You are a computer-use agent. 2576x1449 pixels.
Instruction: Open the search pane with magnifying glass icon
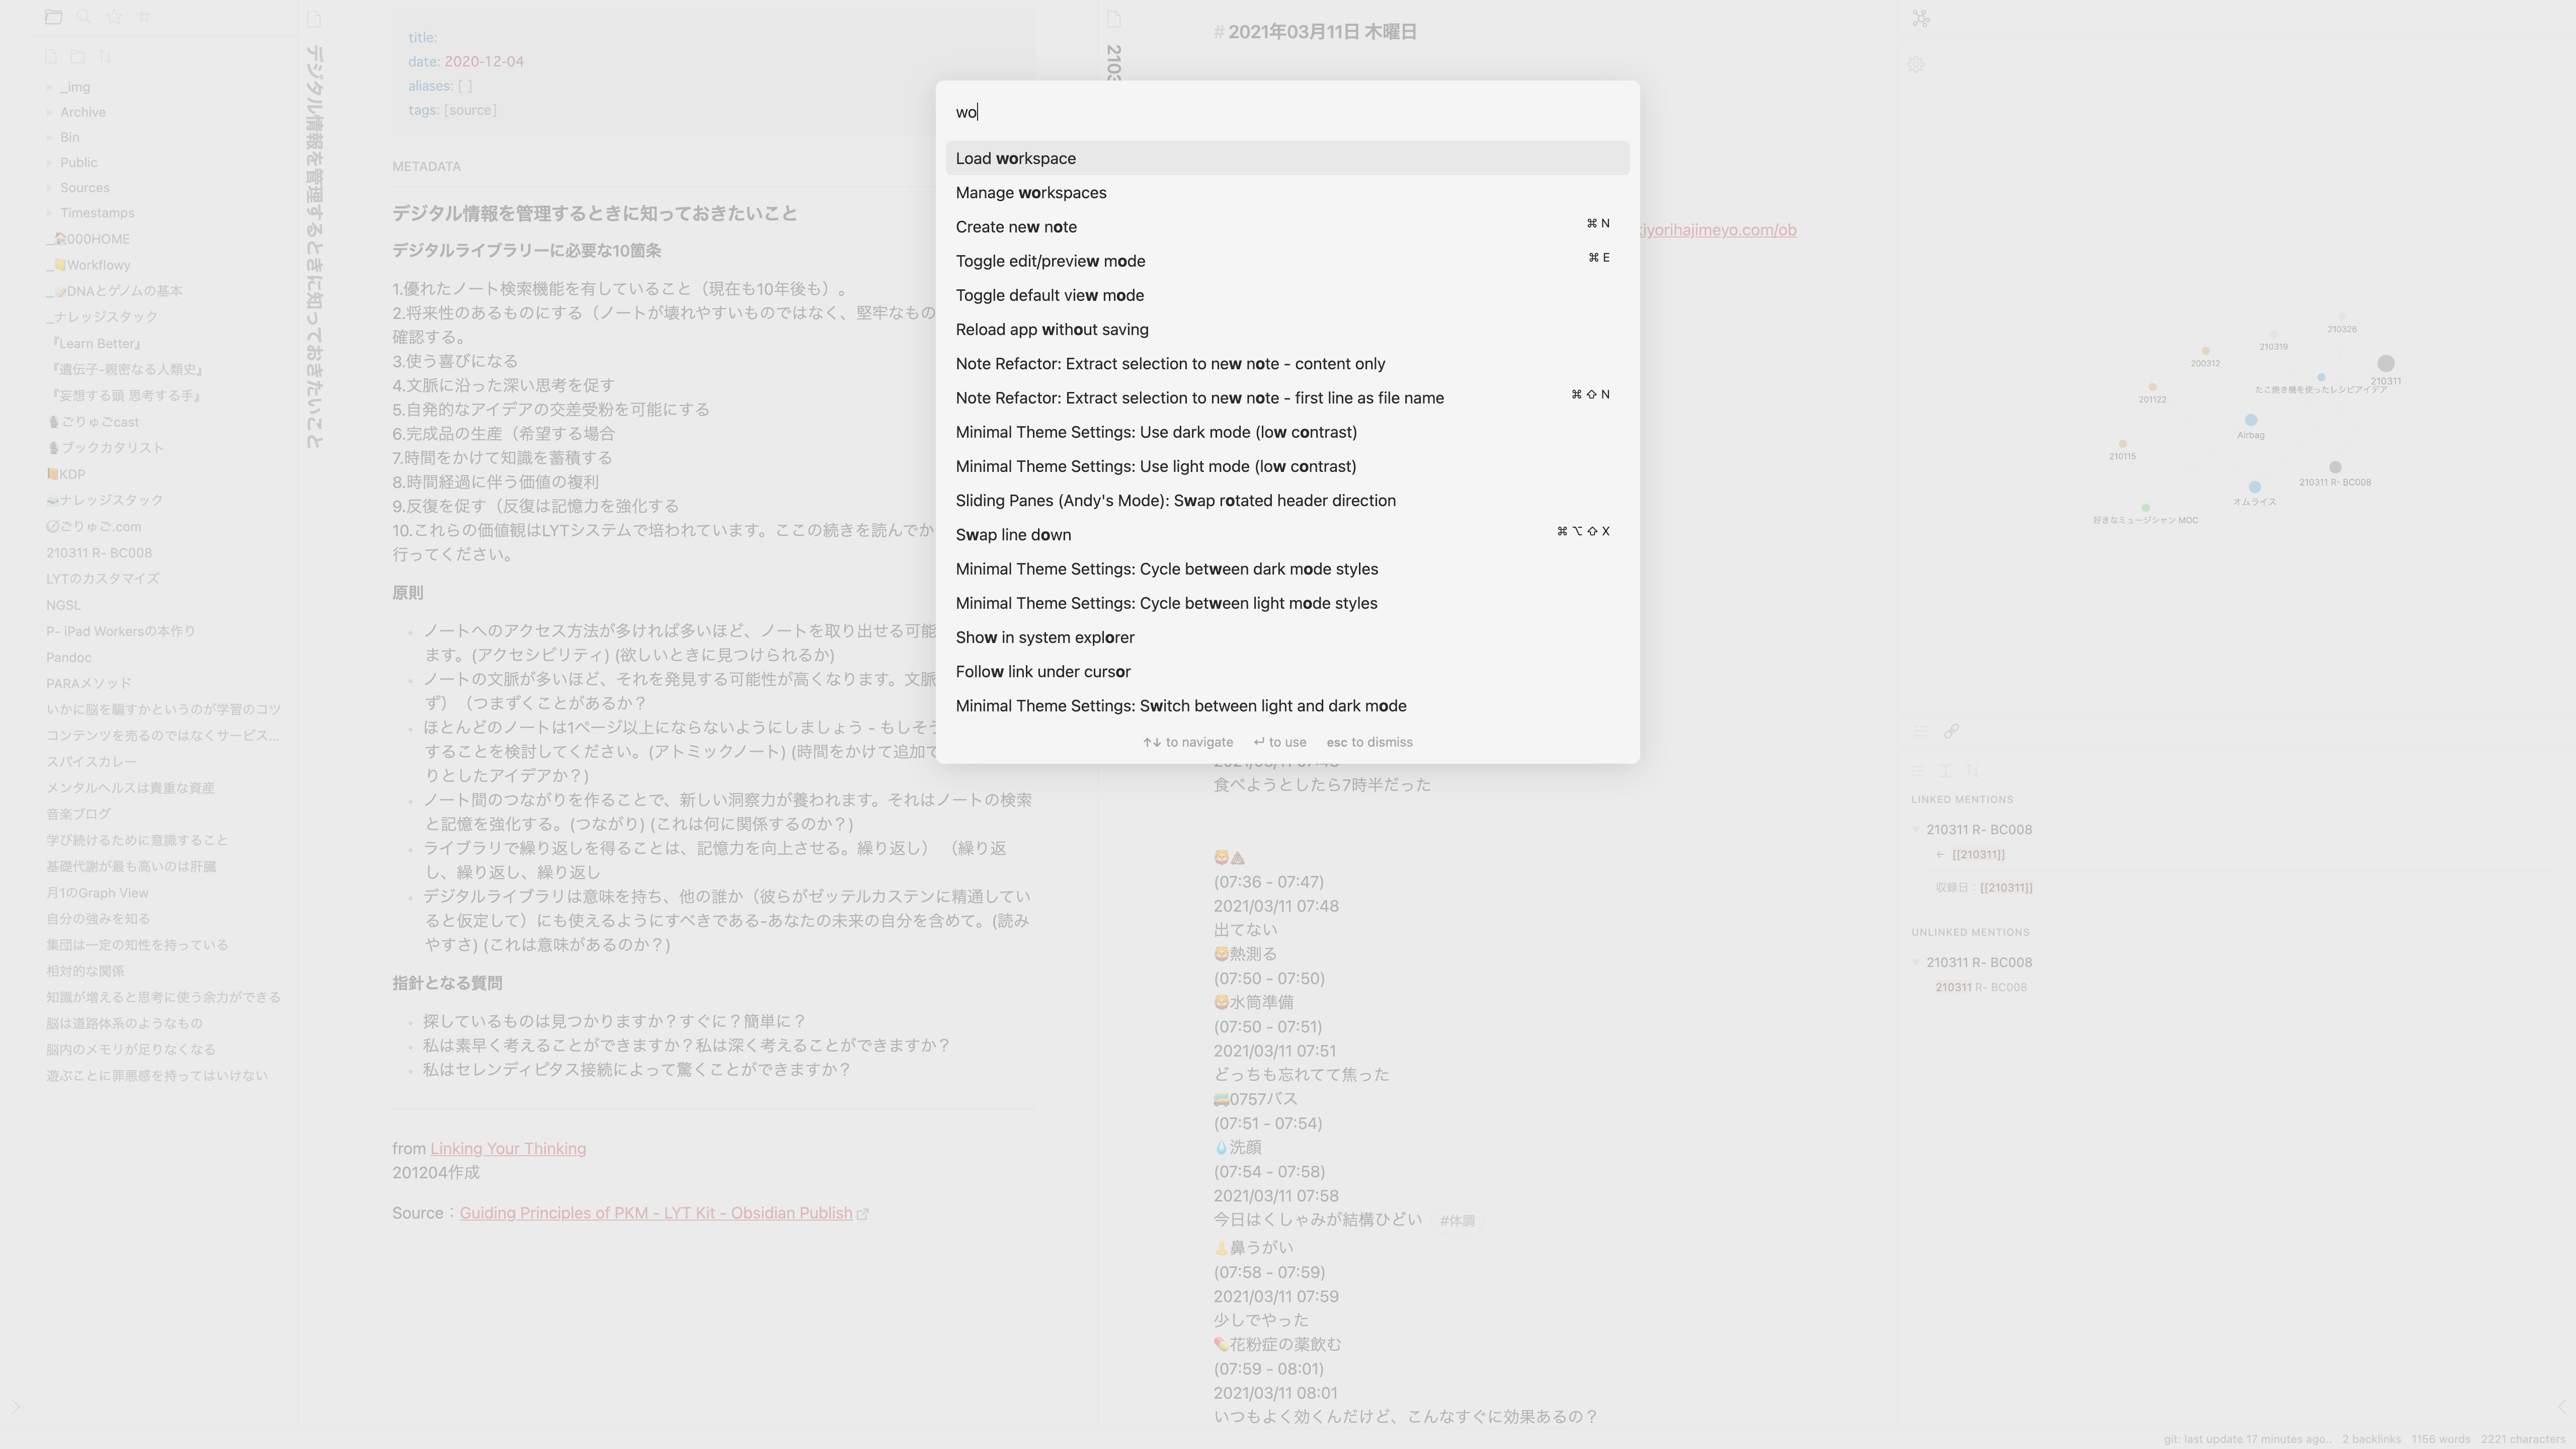tap(84, 17)
